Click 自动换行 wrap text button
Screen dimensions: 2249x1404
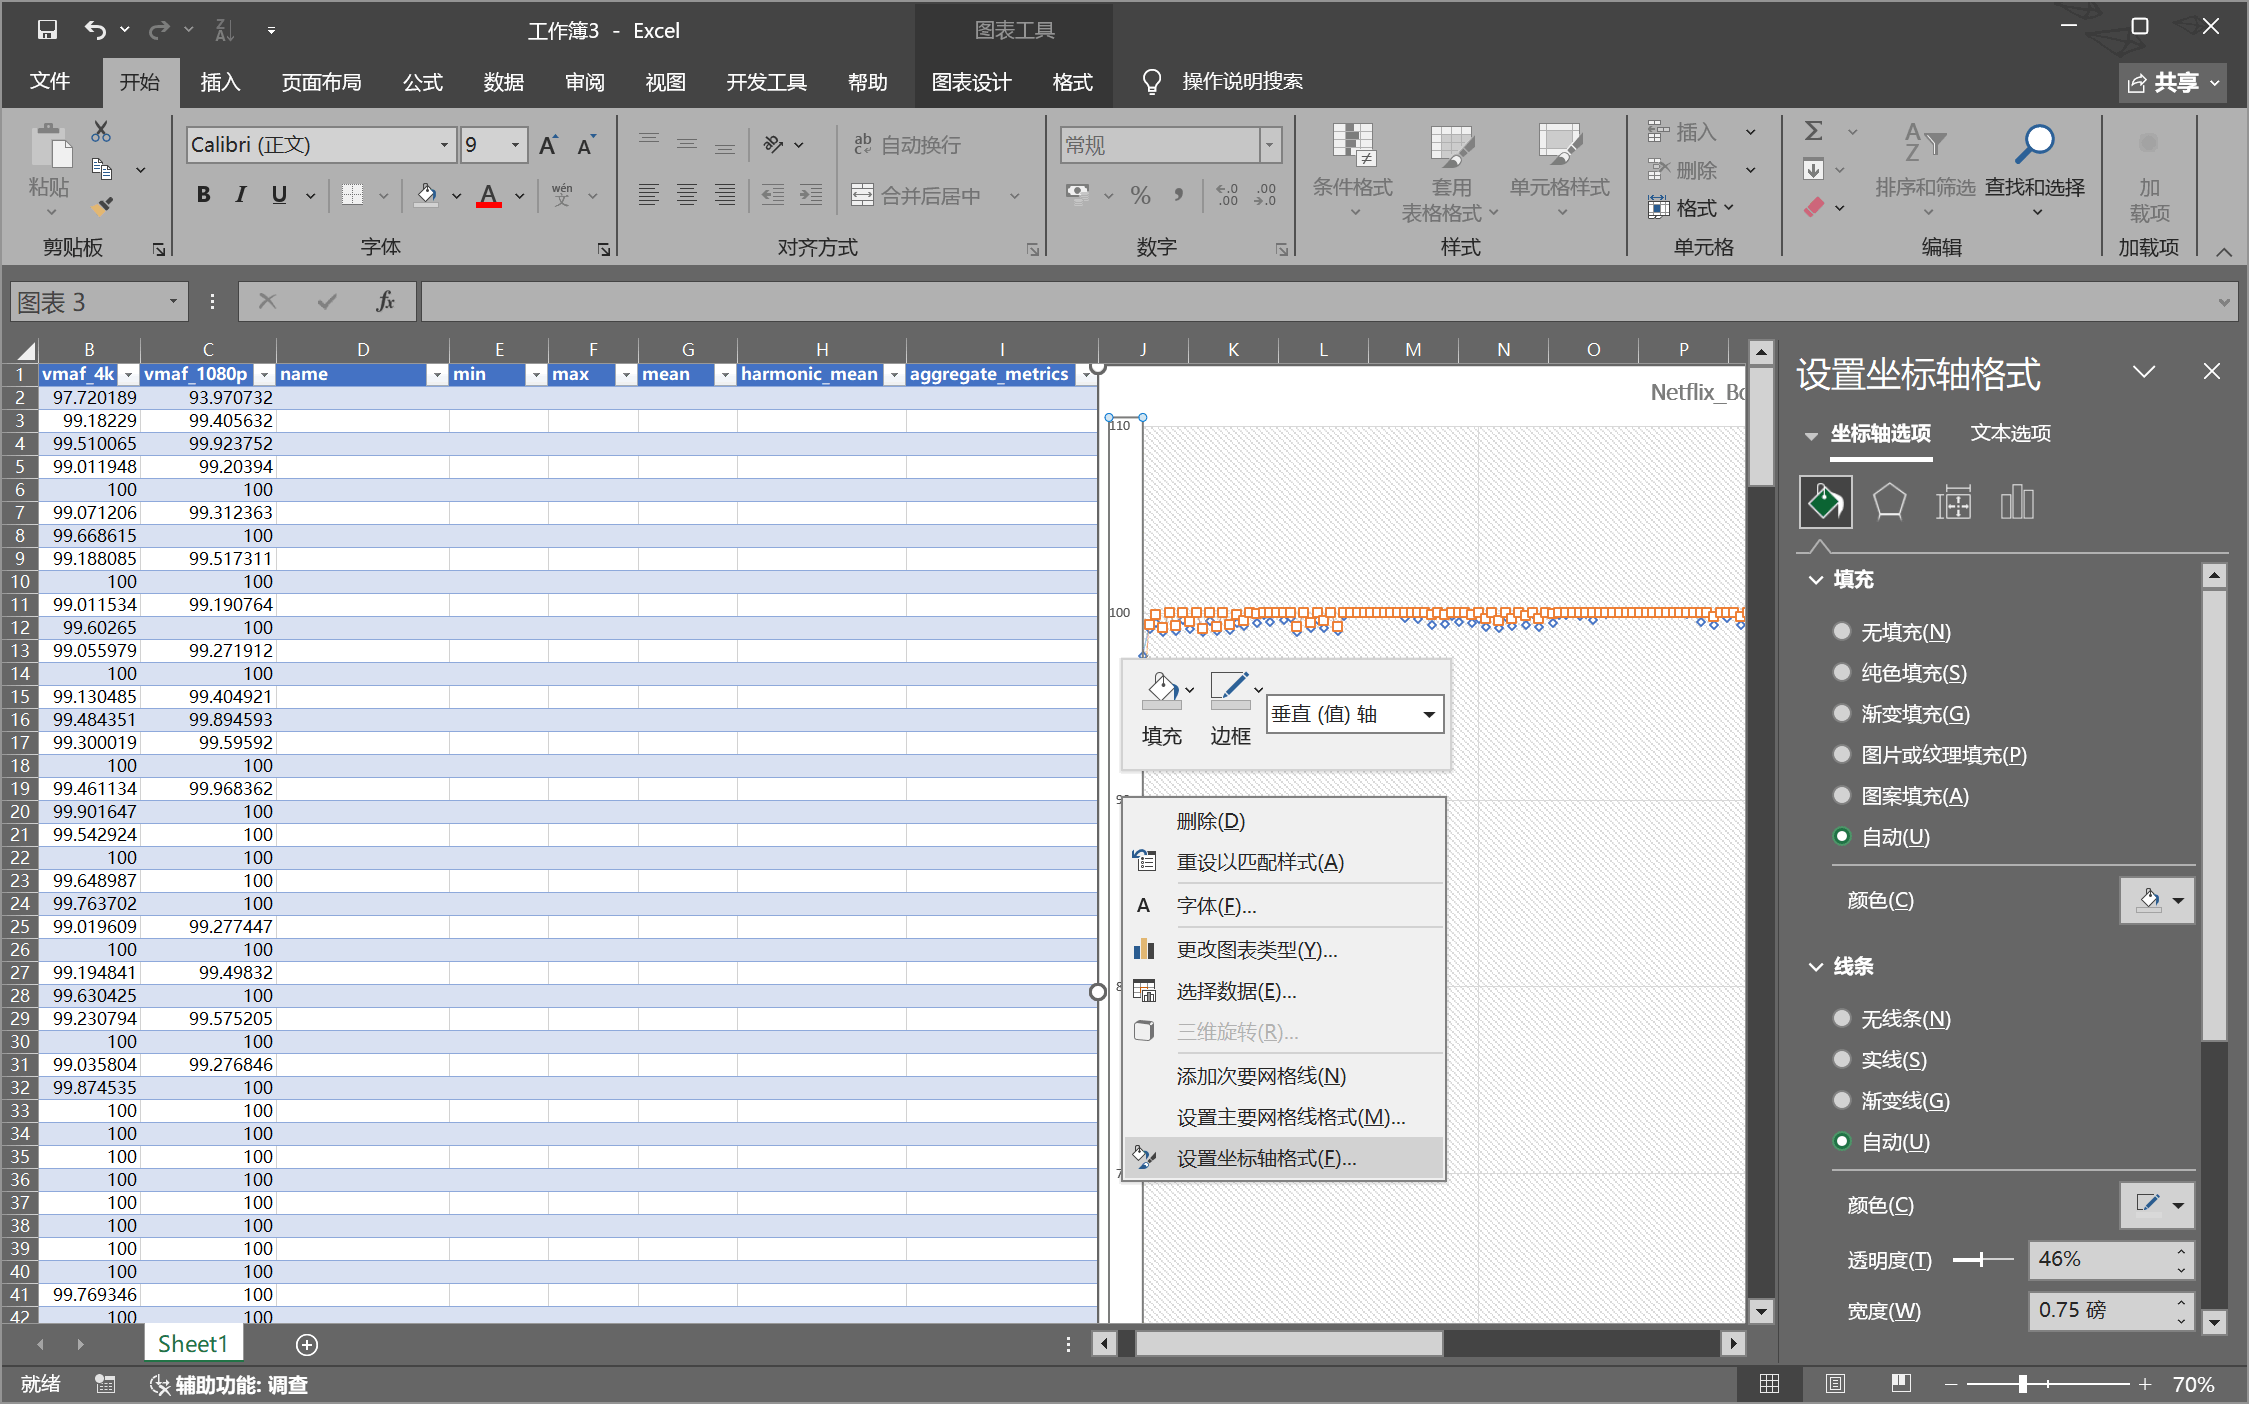coord(907,145)
